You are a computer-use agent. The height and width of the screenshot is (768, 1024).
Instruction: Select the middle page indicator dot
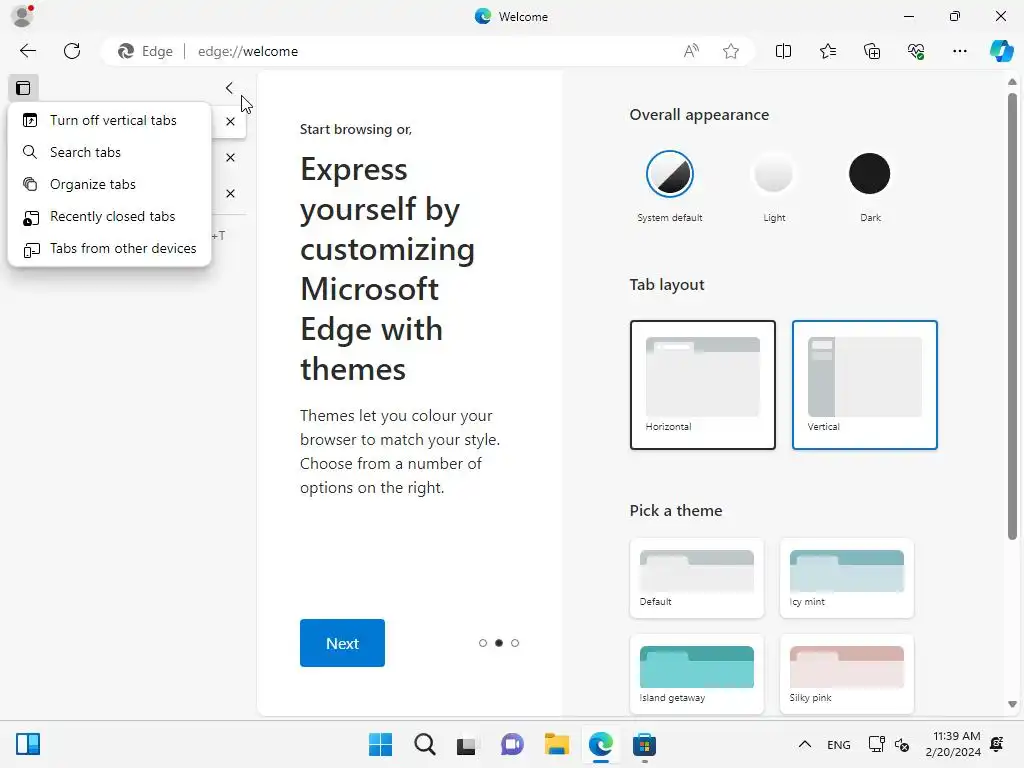coord(499,643)
